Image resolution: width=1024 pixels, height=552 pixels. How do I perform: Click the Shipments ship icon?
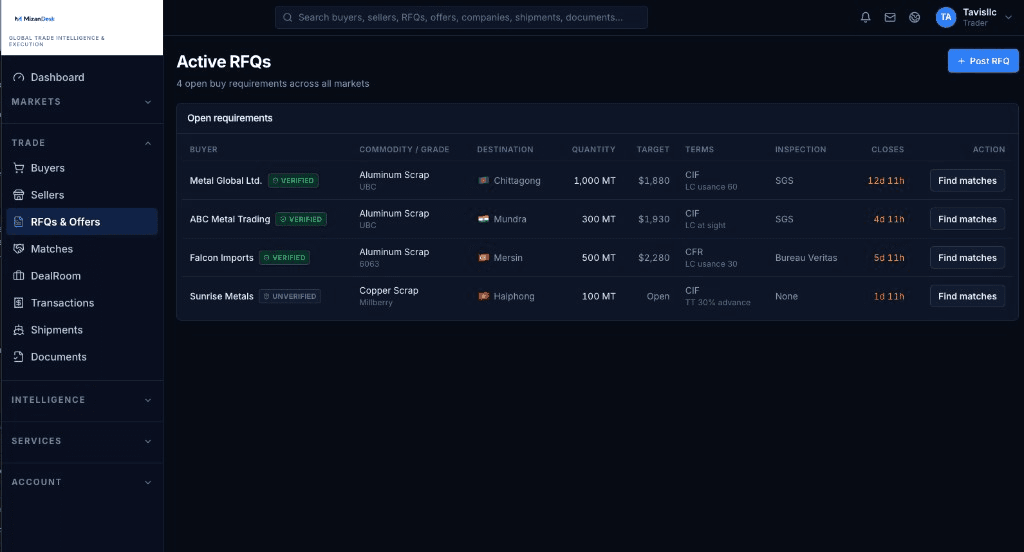[18, 330]
